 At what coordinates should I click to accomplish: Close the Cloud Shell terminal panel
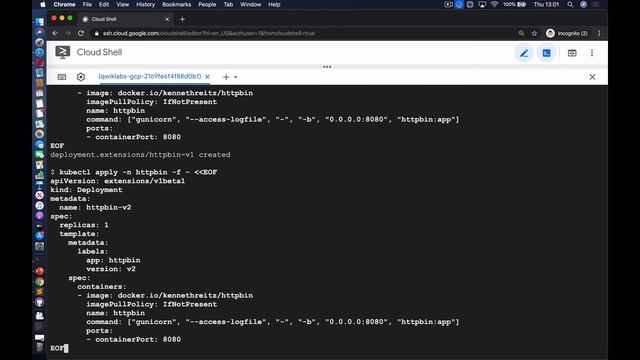(592, 77)
